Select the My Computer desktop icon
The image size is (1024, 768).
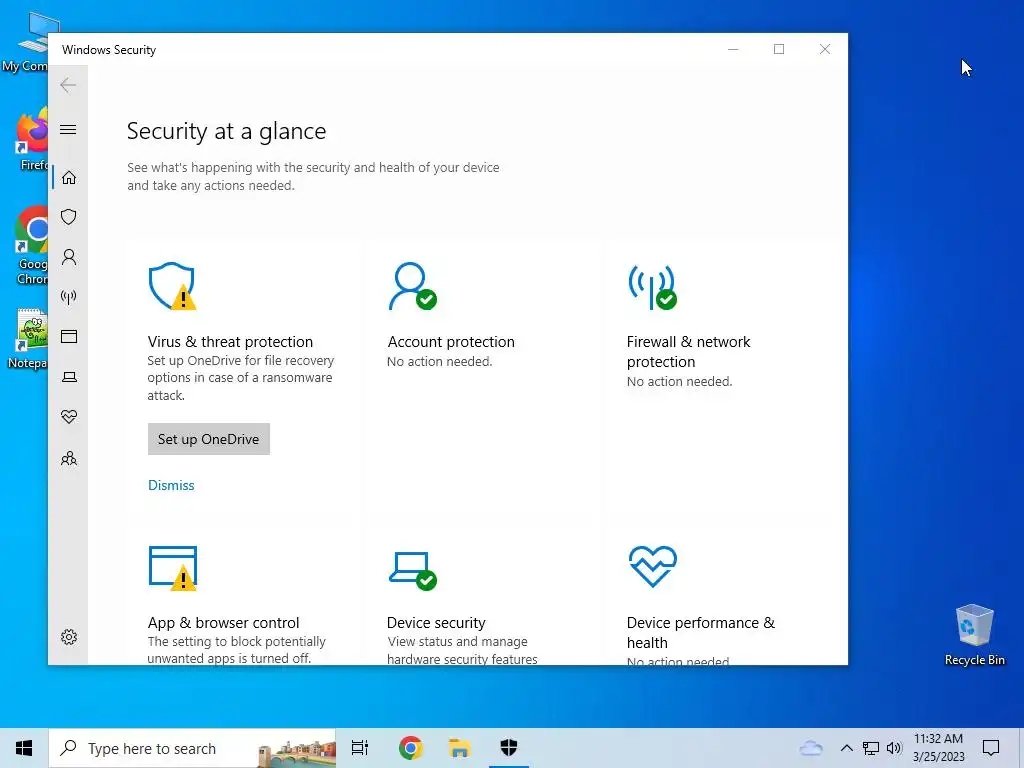(x=29, y=42)
